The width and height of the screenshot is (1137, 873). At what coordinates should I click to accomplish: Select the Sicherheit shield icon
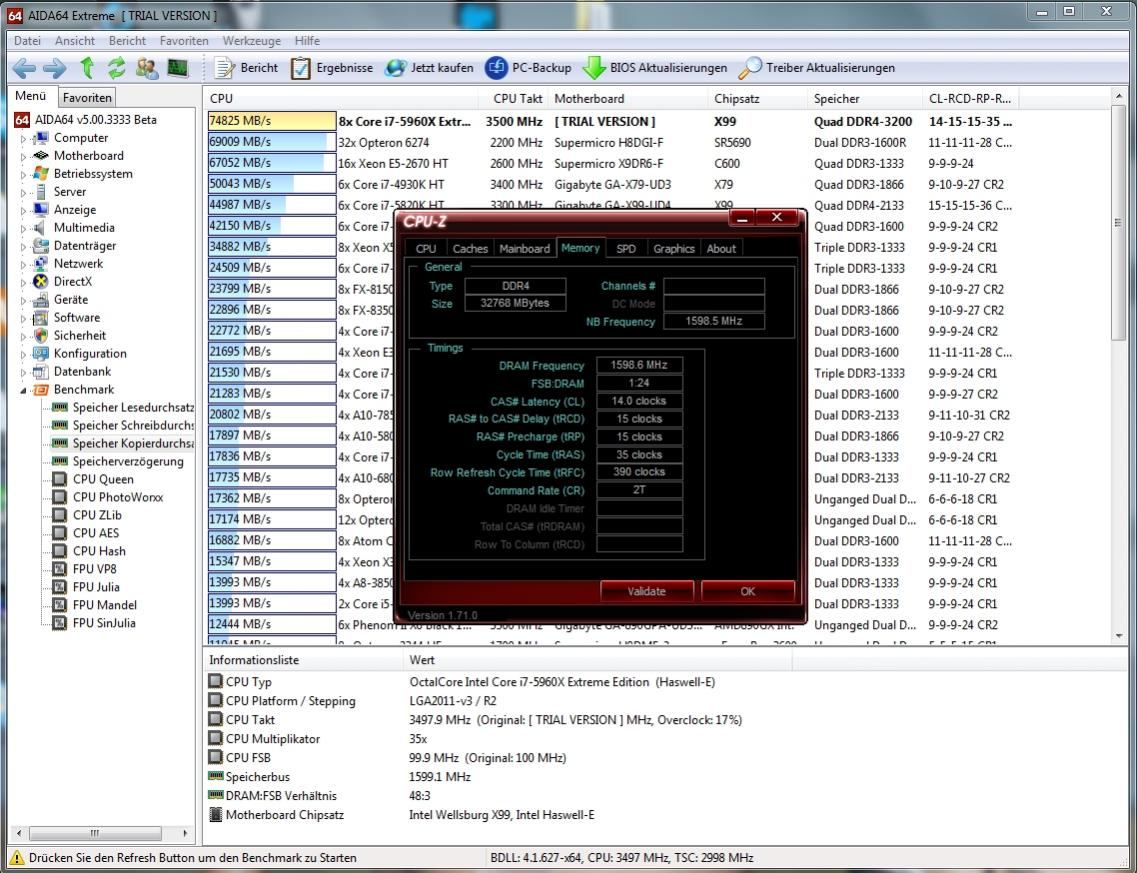pyautogui.click(x=41, y=336)
